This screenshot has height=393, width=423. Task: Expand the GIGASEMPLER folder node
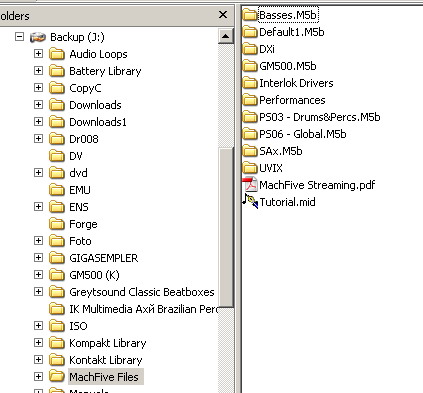coord(39,258)
